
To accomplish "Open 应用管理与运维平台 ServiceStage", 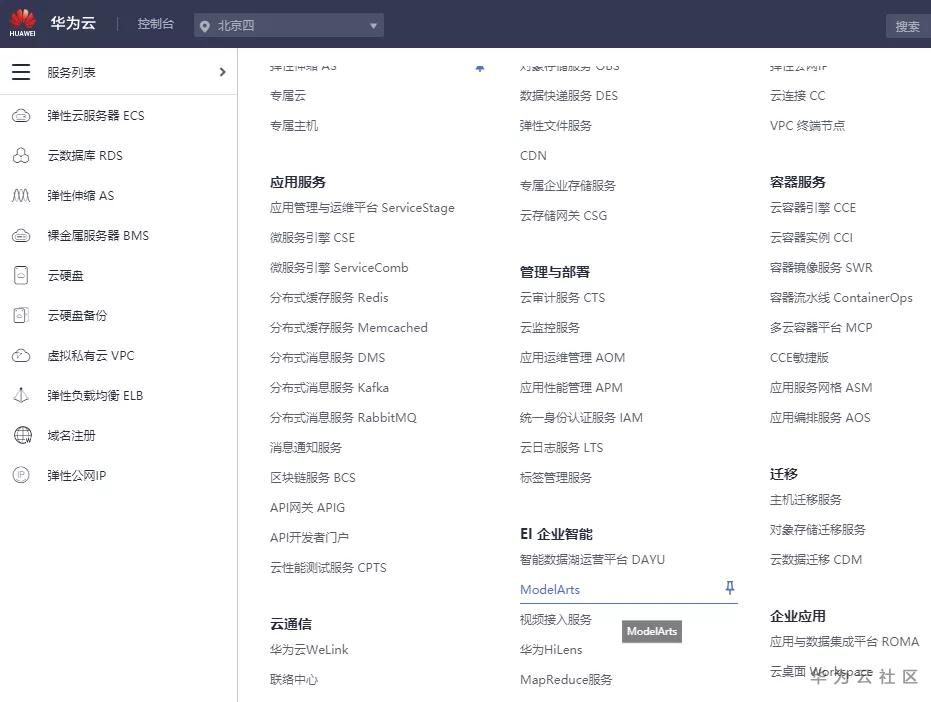I will pyautogui.click(x=362, y=208).
